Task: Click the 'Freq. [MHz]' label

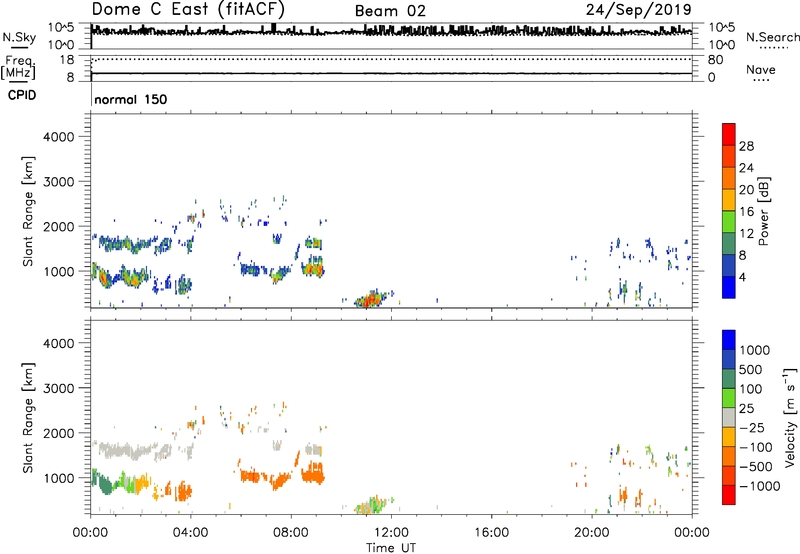Action: pyautogui.click(x=18, y=67)
